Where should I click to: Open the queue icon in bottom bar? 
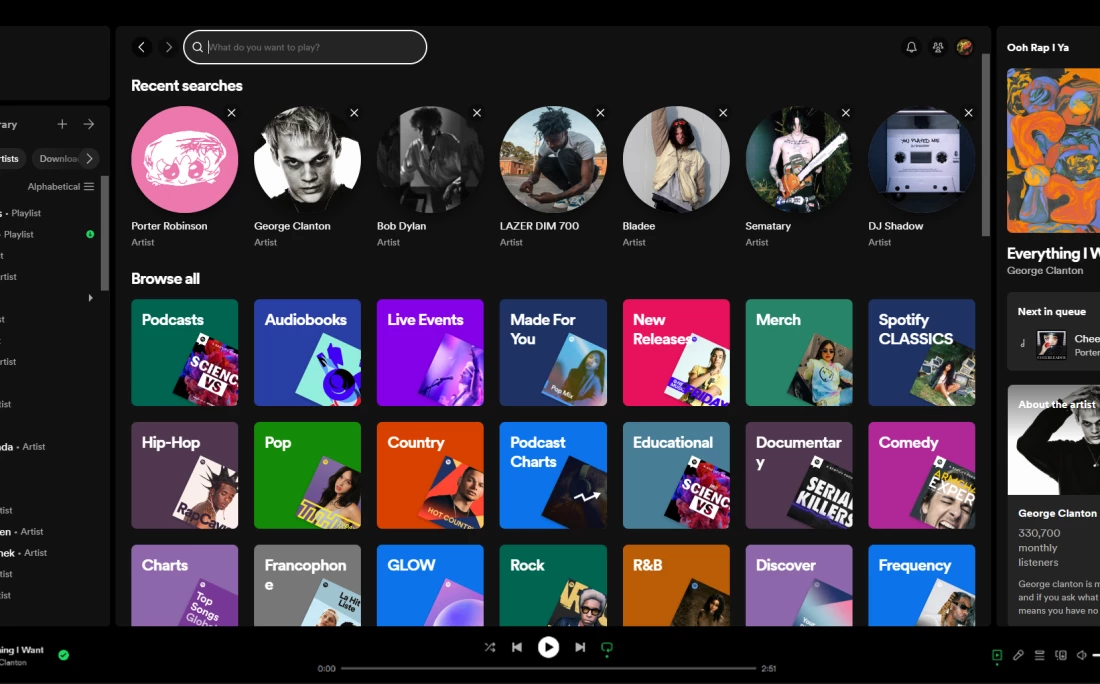(1039, 656)
